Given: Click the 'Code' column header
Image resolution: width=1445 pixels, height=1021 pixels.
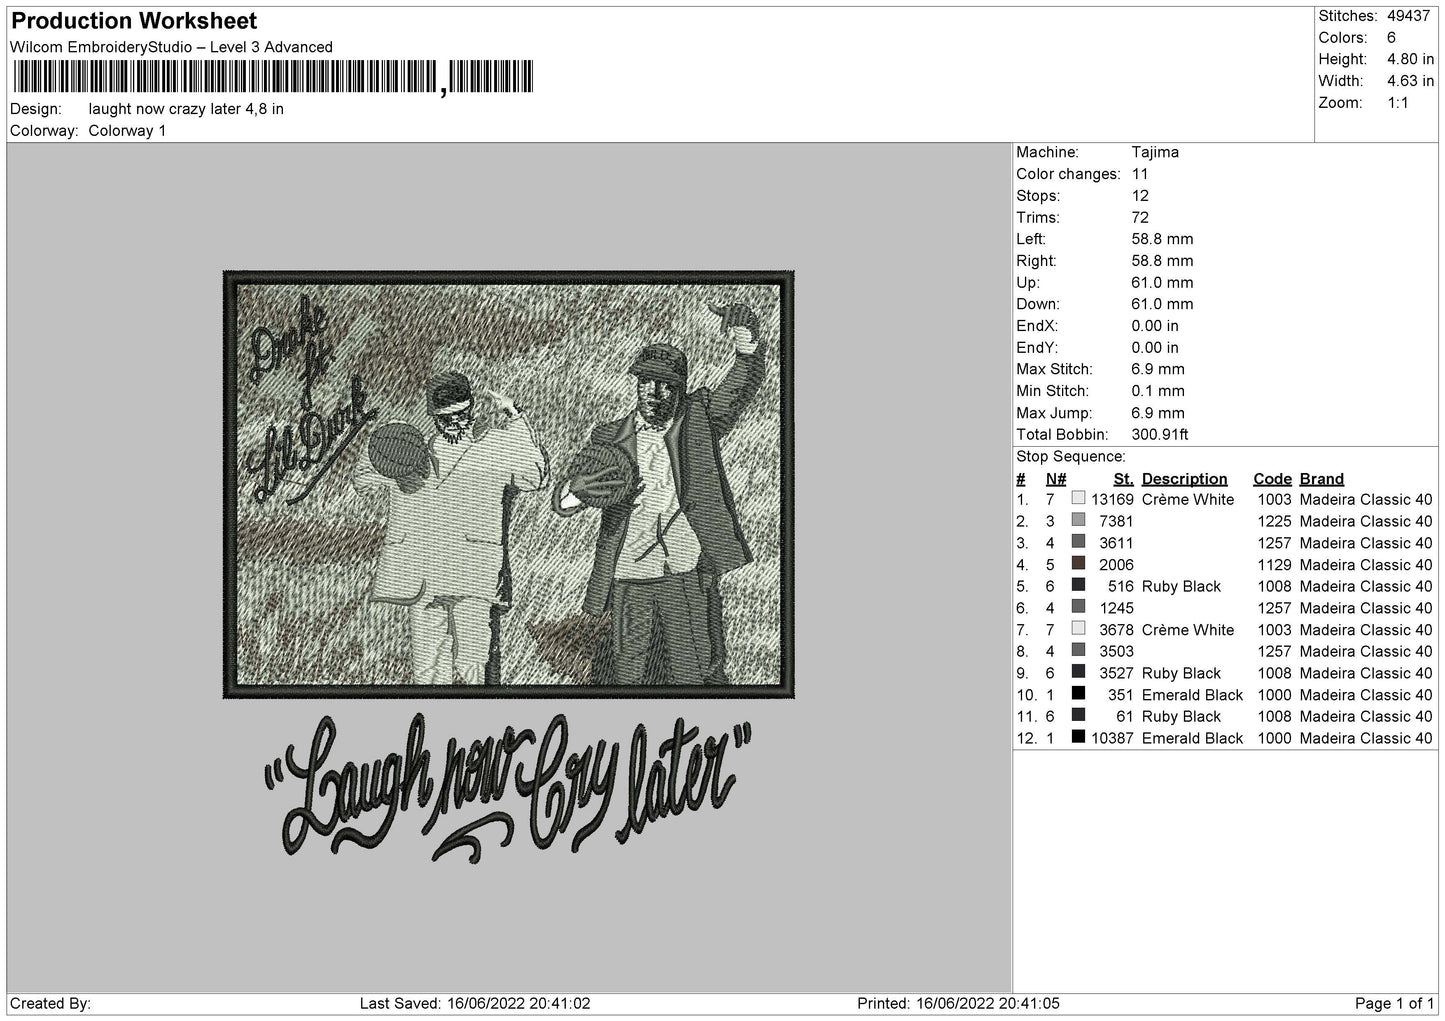Looking at the screenshot, I should pyautogui.click(x=1272, y=479).
